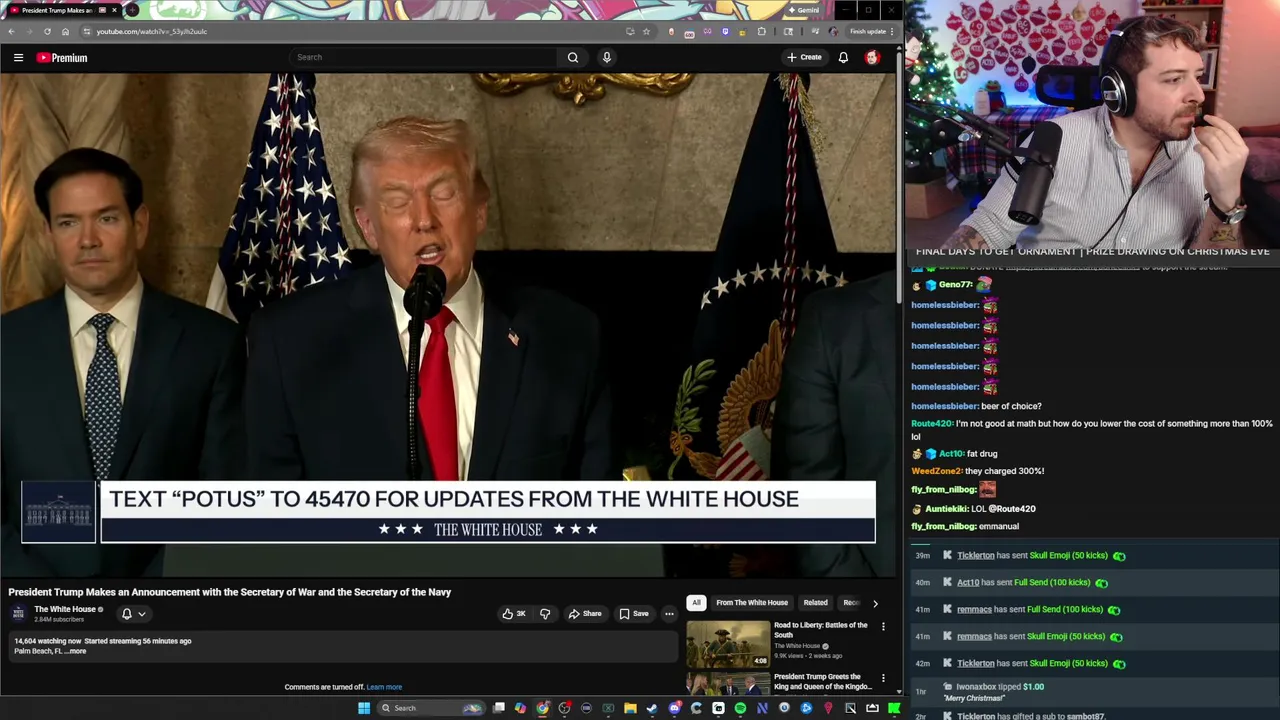
Task: Reload the page in Chrome
Action: (47, 31)
